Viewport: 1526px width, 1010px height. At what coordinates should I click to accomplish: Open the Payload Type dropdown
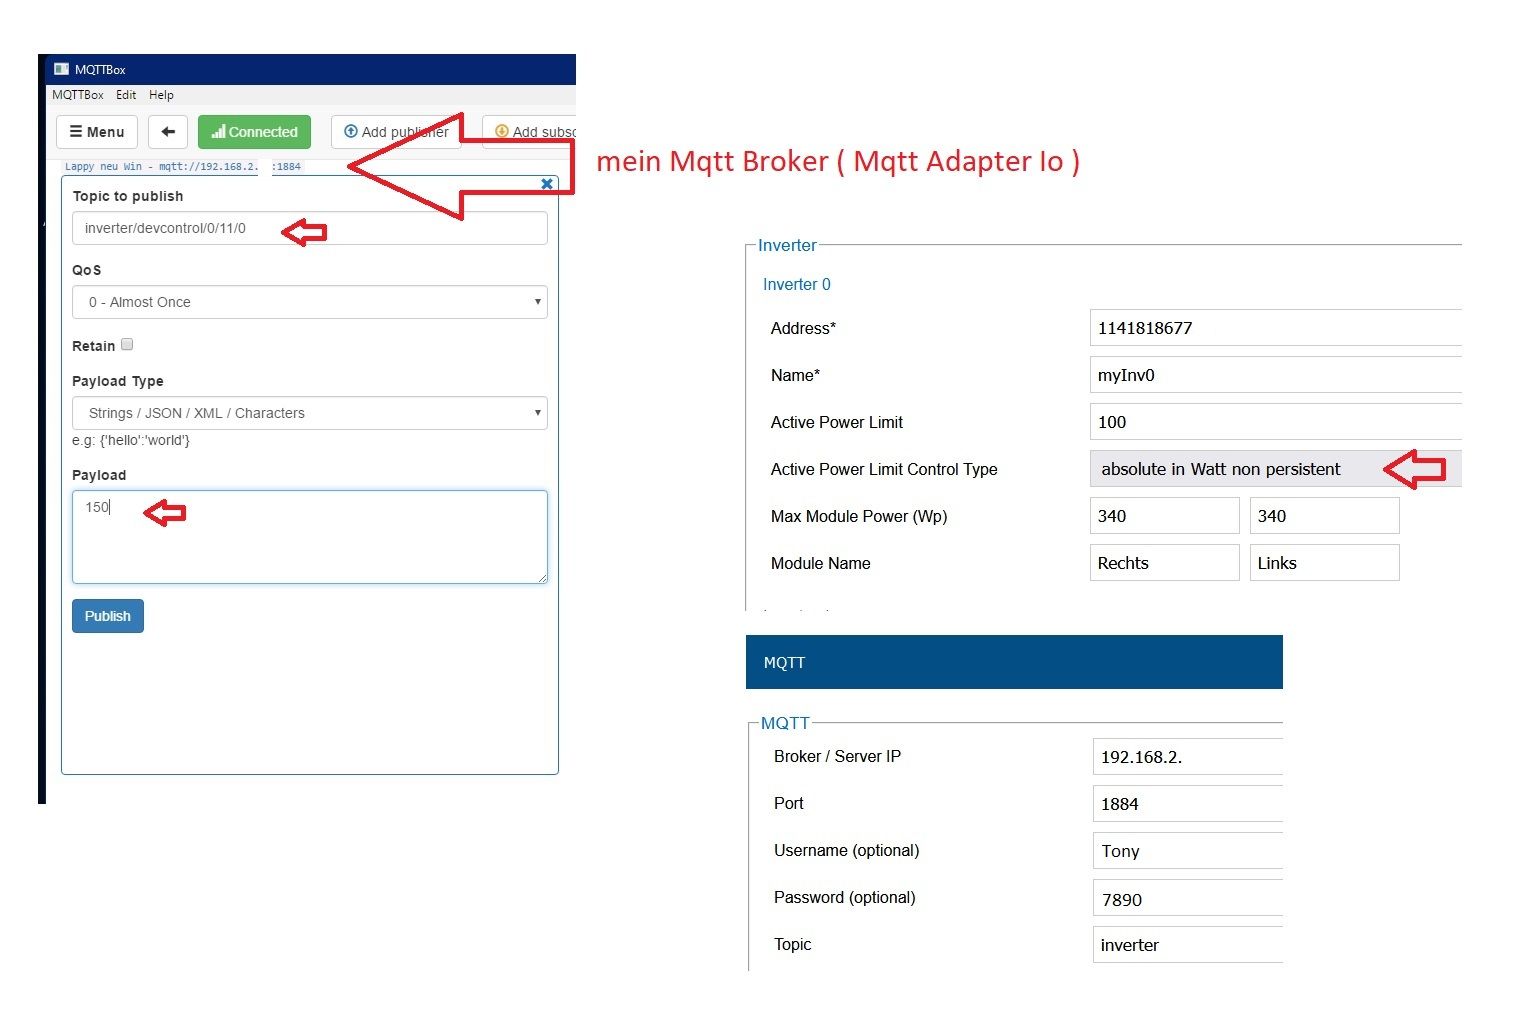click(310, 413)
